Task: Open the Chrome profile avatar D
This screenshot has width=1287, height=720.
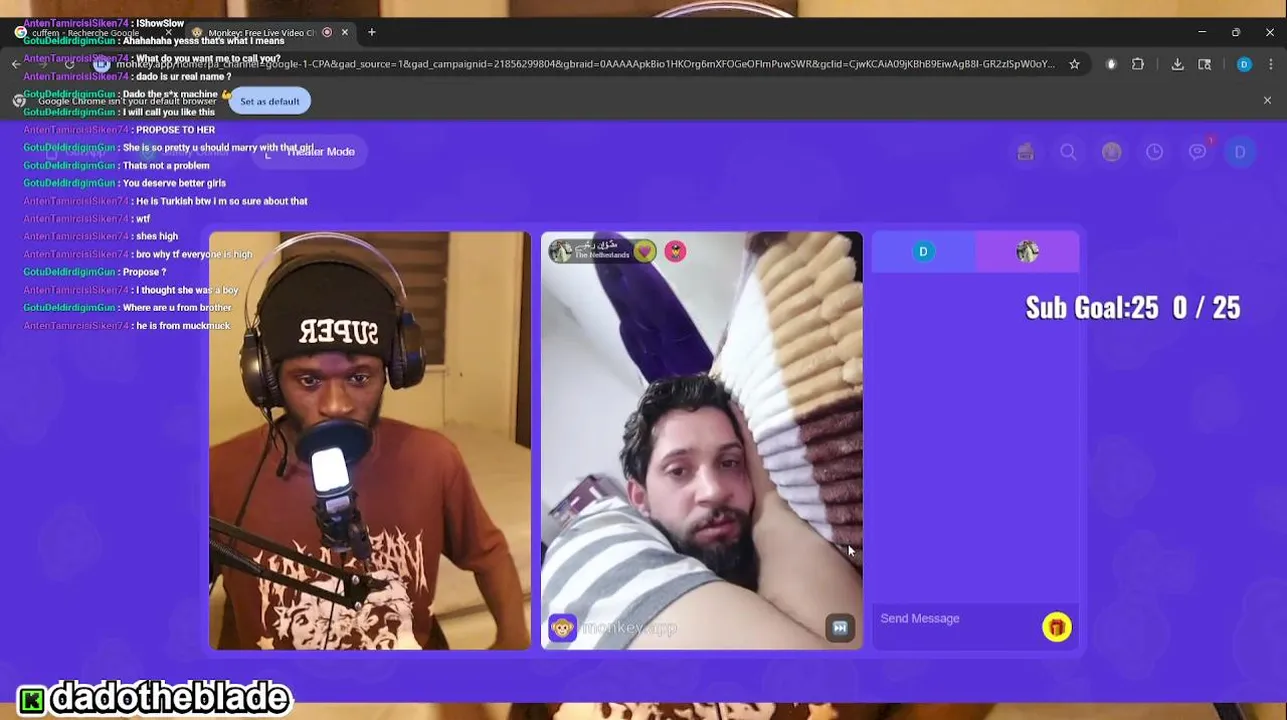Action: click(x=1244, y=64)
